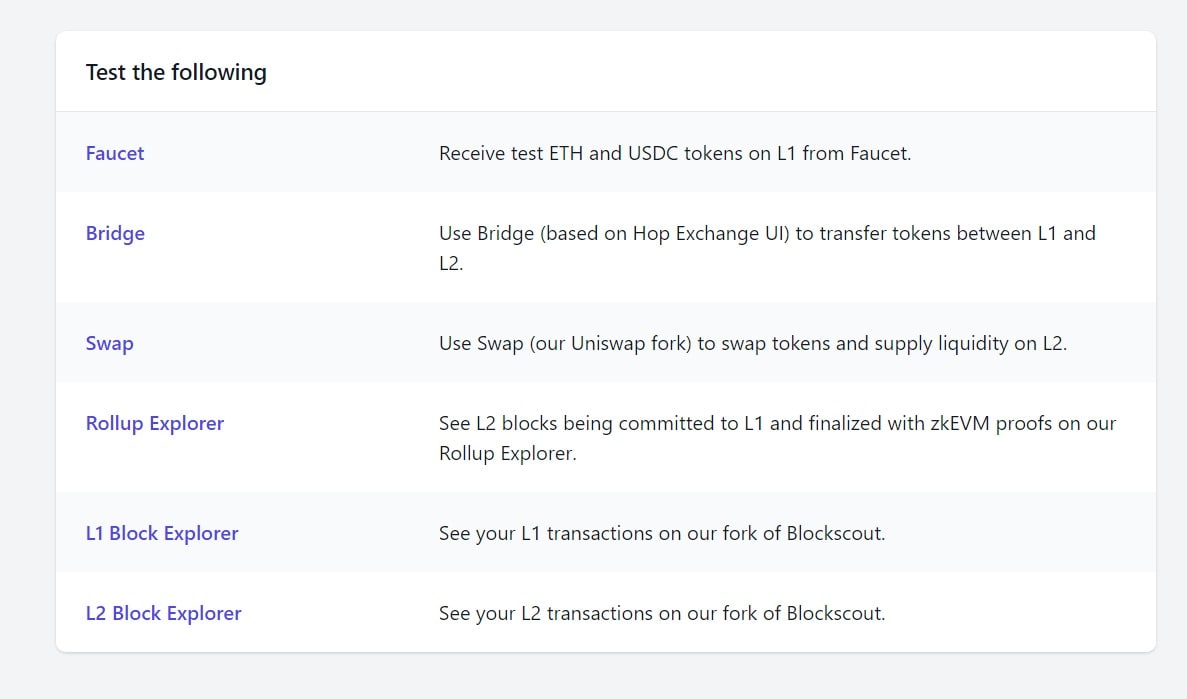Click the wrapped 'L2.' line under the Bridge description
The image size is (1187, 699).
[451, 263]
